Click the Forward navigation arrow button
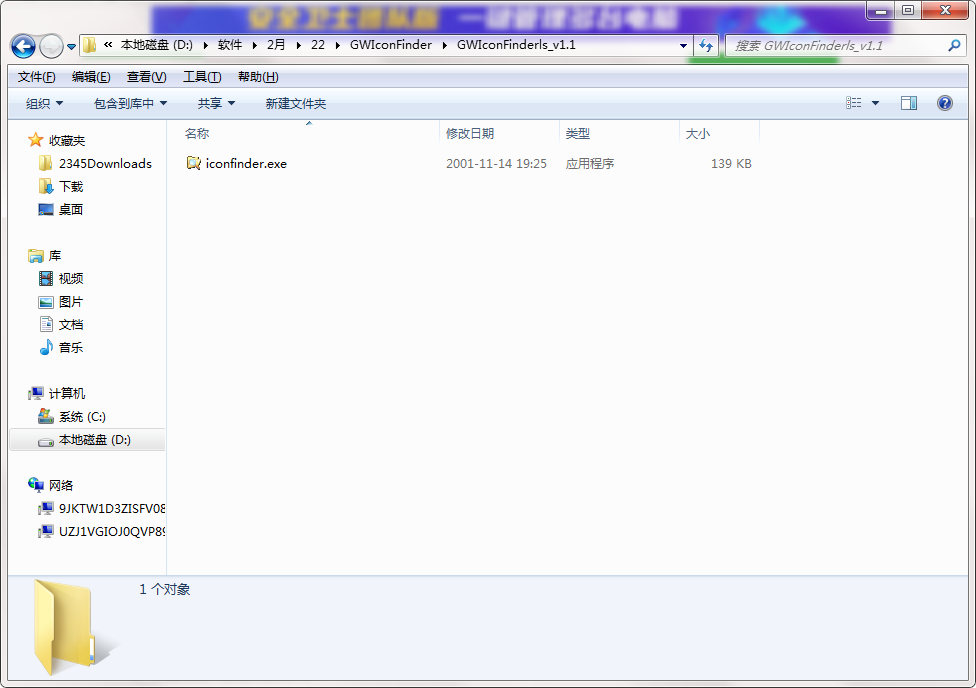The image size is (976, 688). coord(51,46)
